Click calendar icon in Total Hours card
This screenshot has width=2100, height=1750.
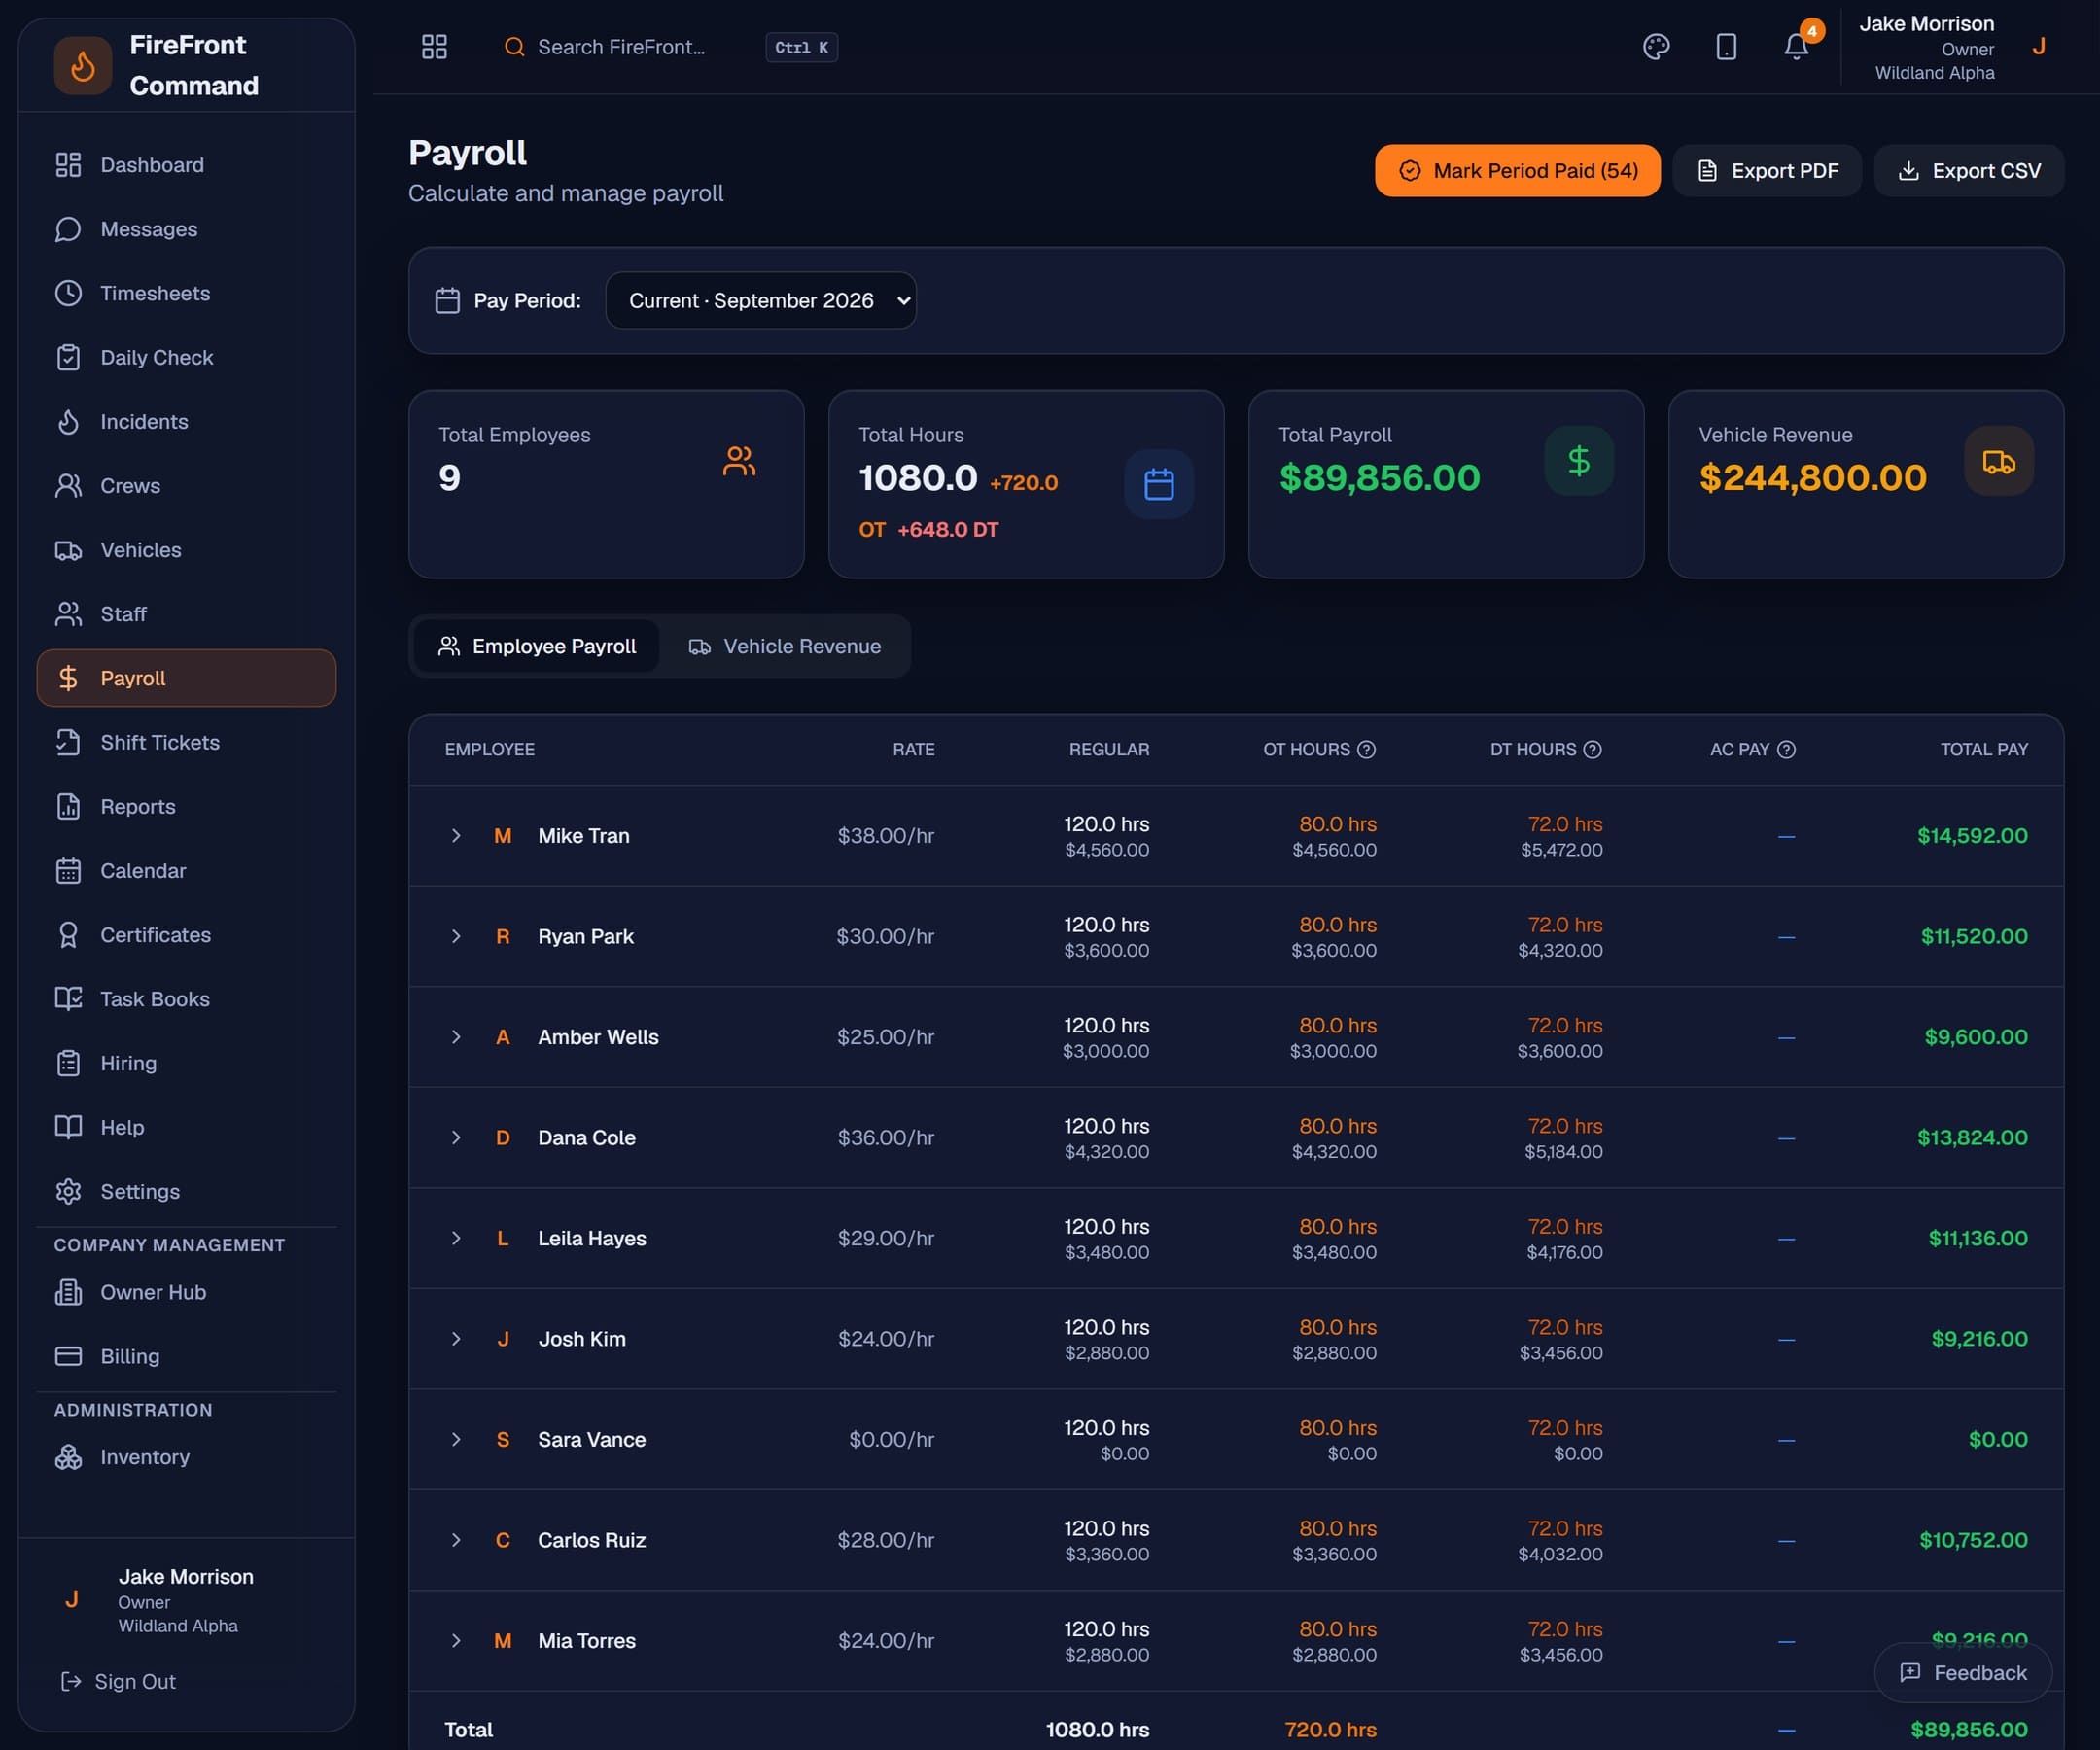point(1159,484)
